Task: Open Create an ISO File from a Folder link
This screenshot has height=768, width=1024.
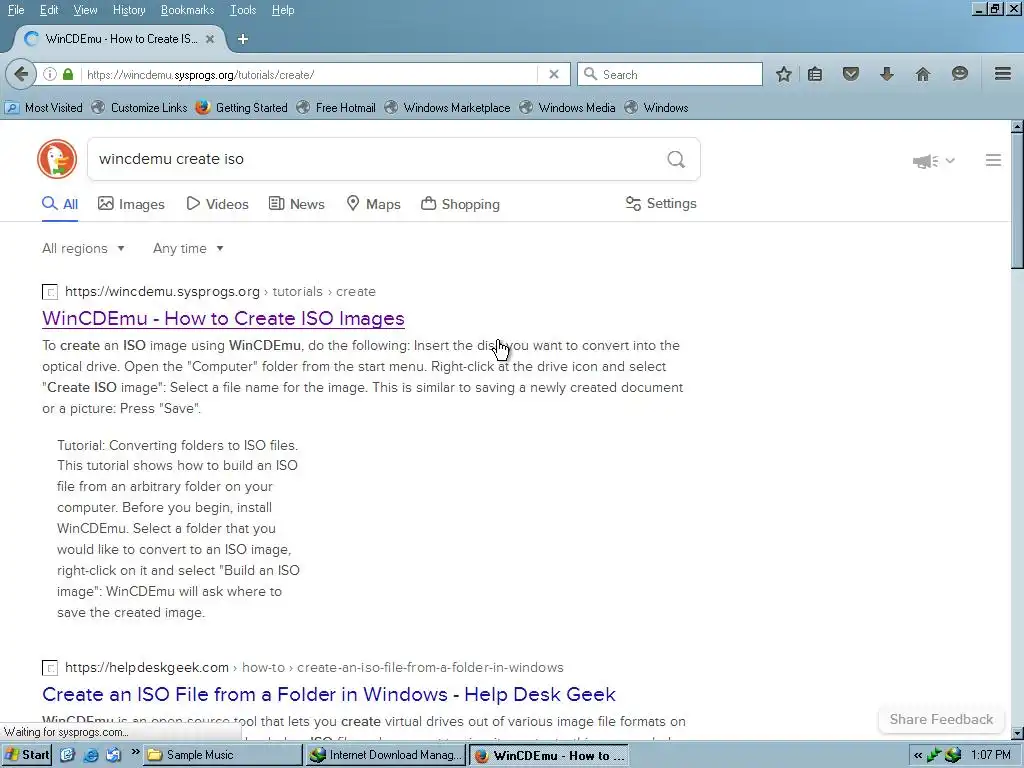Action: coord(328,694)
